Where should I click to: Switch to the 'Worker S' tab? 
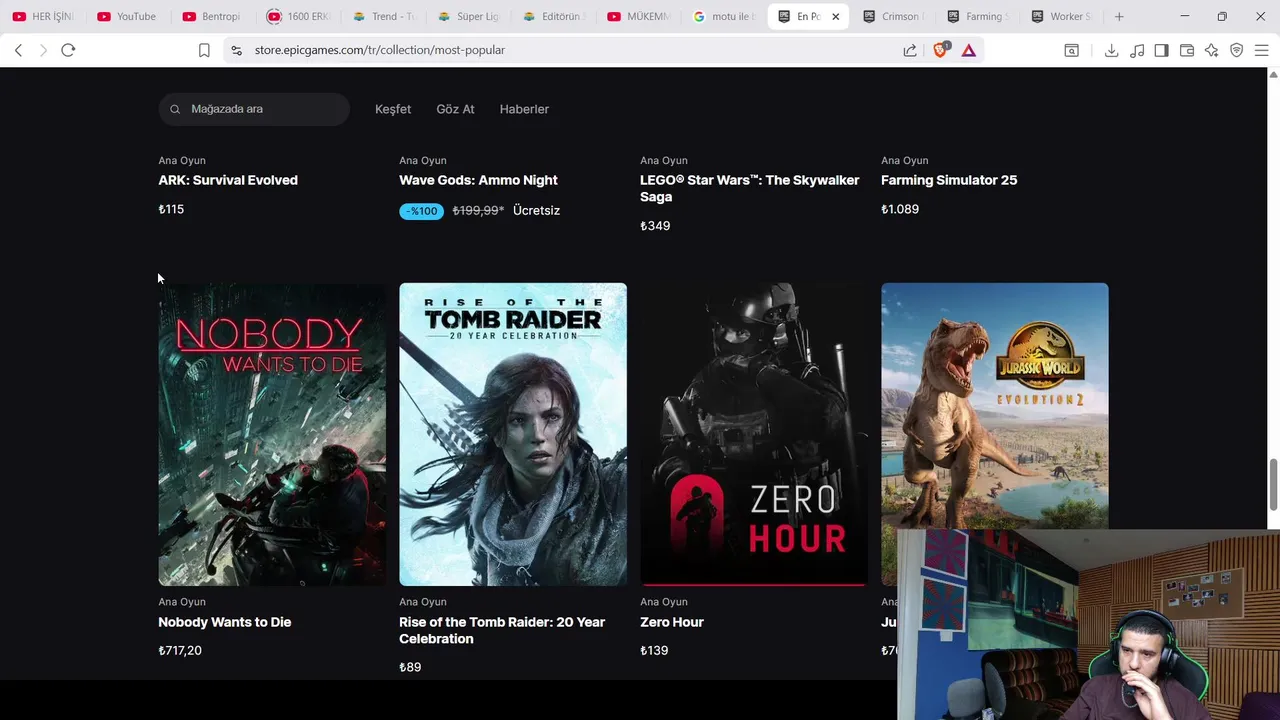tap(1063, 16)
